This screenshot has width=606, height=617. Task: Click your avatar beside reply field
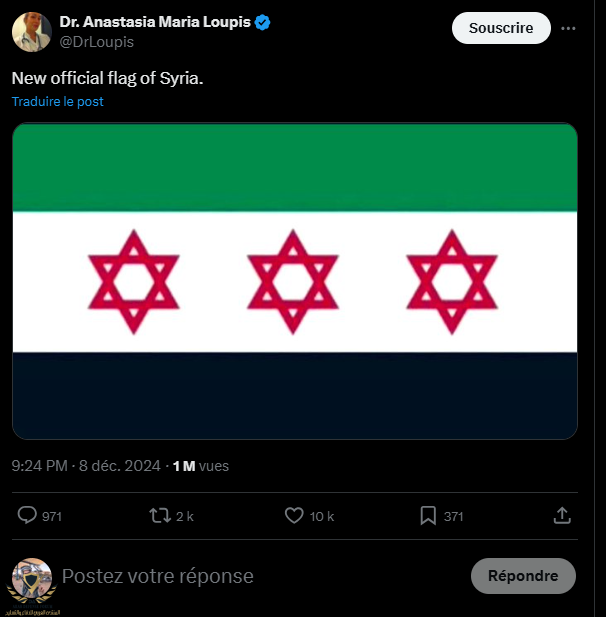[32, 578]
